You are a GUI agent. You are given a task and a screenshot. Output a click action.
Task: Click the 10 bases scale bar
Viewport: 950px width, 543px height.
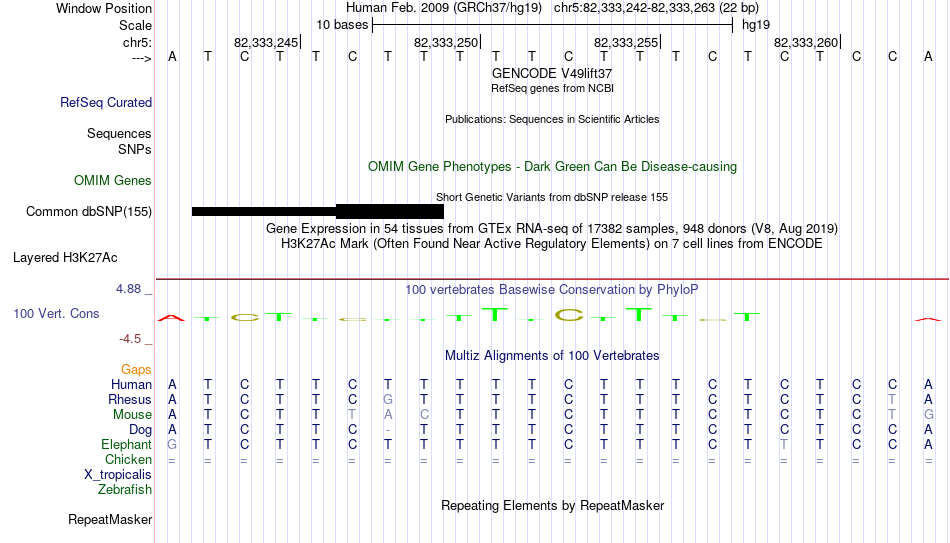point(553,25)
